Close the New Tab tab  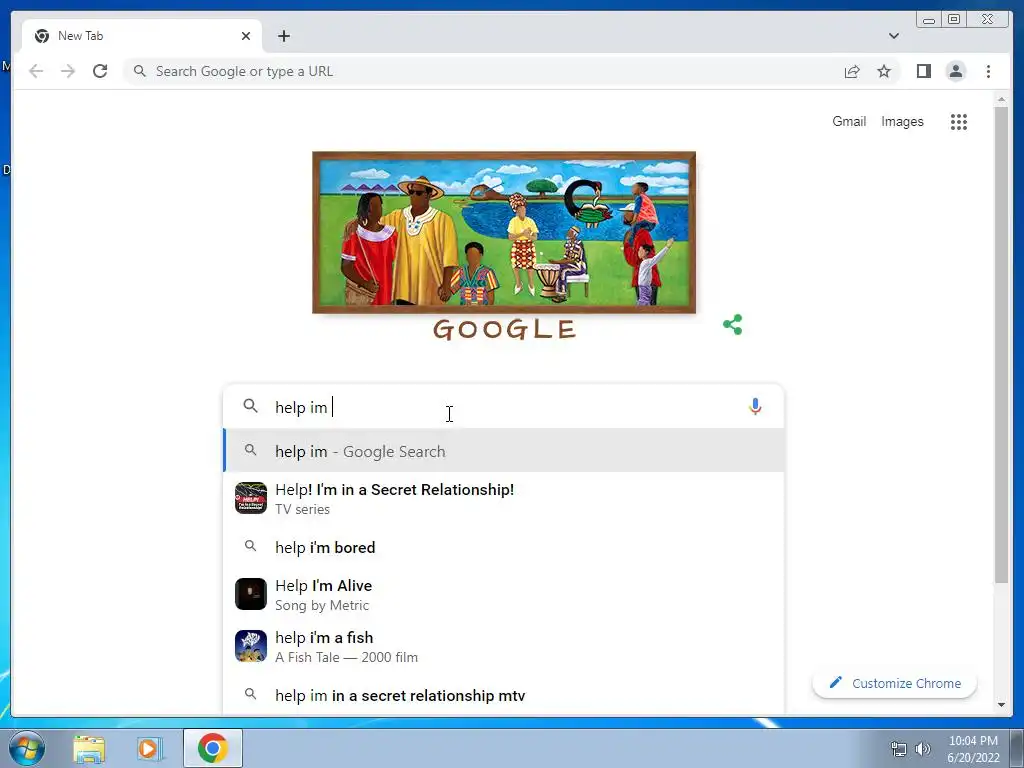coord(246,36)
